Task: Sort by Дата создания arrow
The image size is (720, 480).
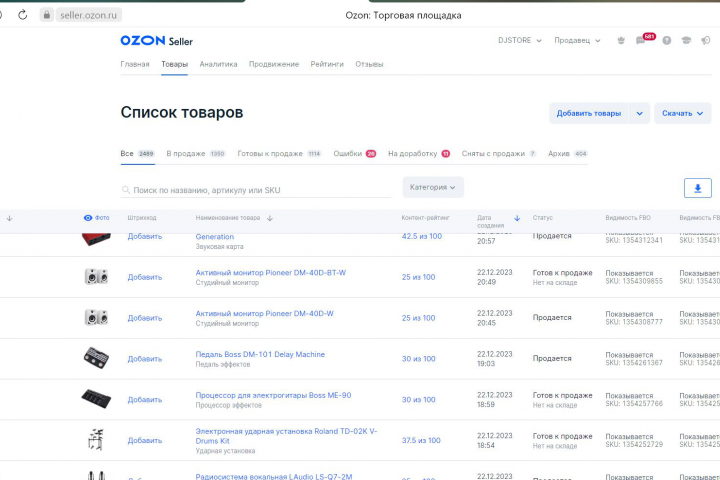Action: pyautogui.click(x=517, y=218)
